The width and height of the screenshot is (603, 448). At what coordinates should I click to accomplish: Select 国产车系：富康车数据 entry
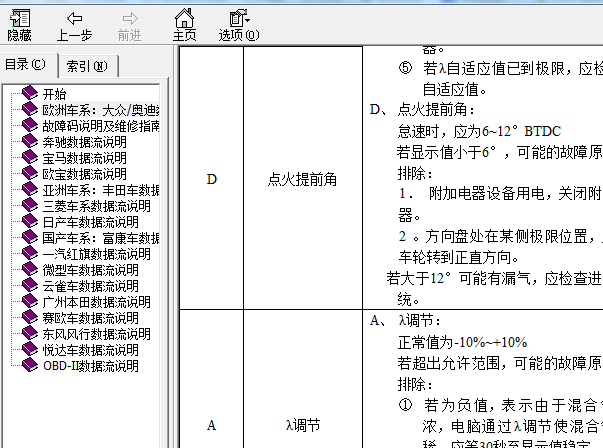(x=100, y=238)
